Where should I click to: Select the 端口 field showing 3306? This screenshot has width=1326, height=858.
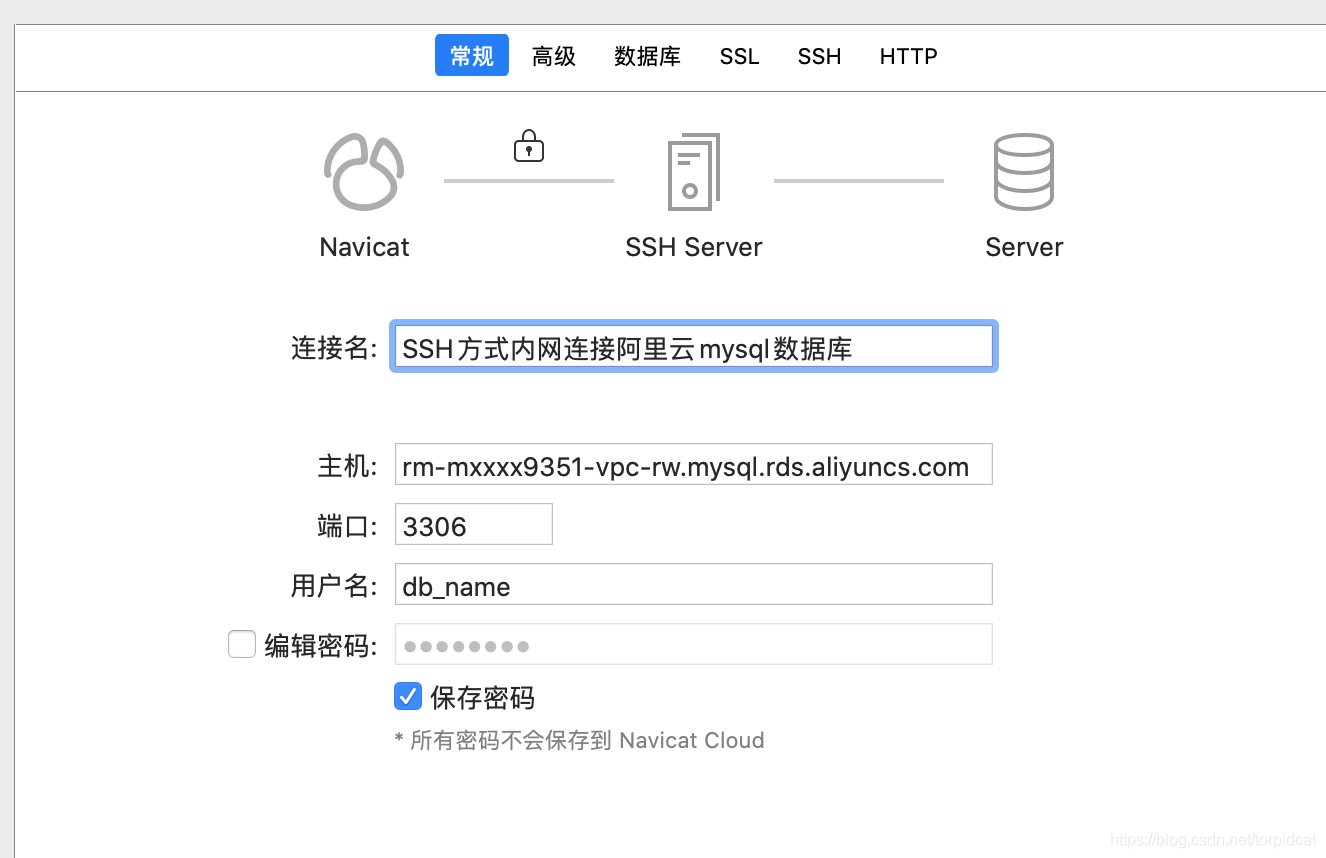click(473, 524)
